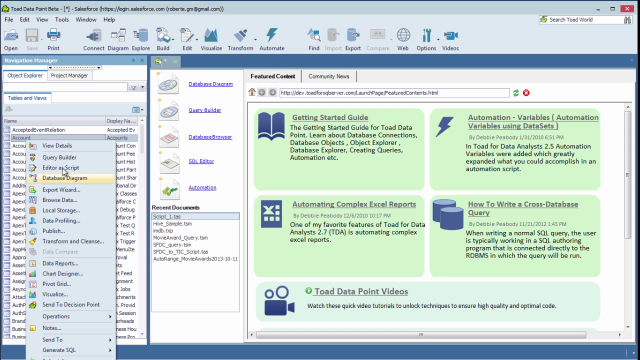Select the AcceptedEventRelation table row
The height and width of the screenshot is (360, 640).
(x=70, y=130)
